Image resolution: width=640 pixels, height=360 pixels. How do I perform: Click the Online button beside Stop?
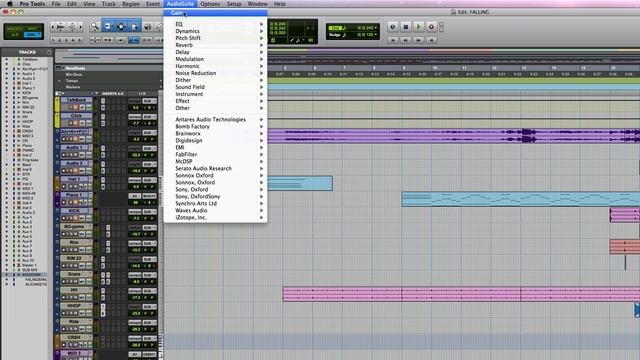pos(393,27)
